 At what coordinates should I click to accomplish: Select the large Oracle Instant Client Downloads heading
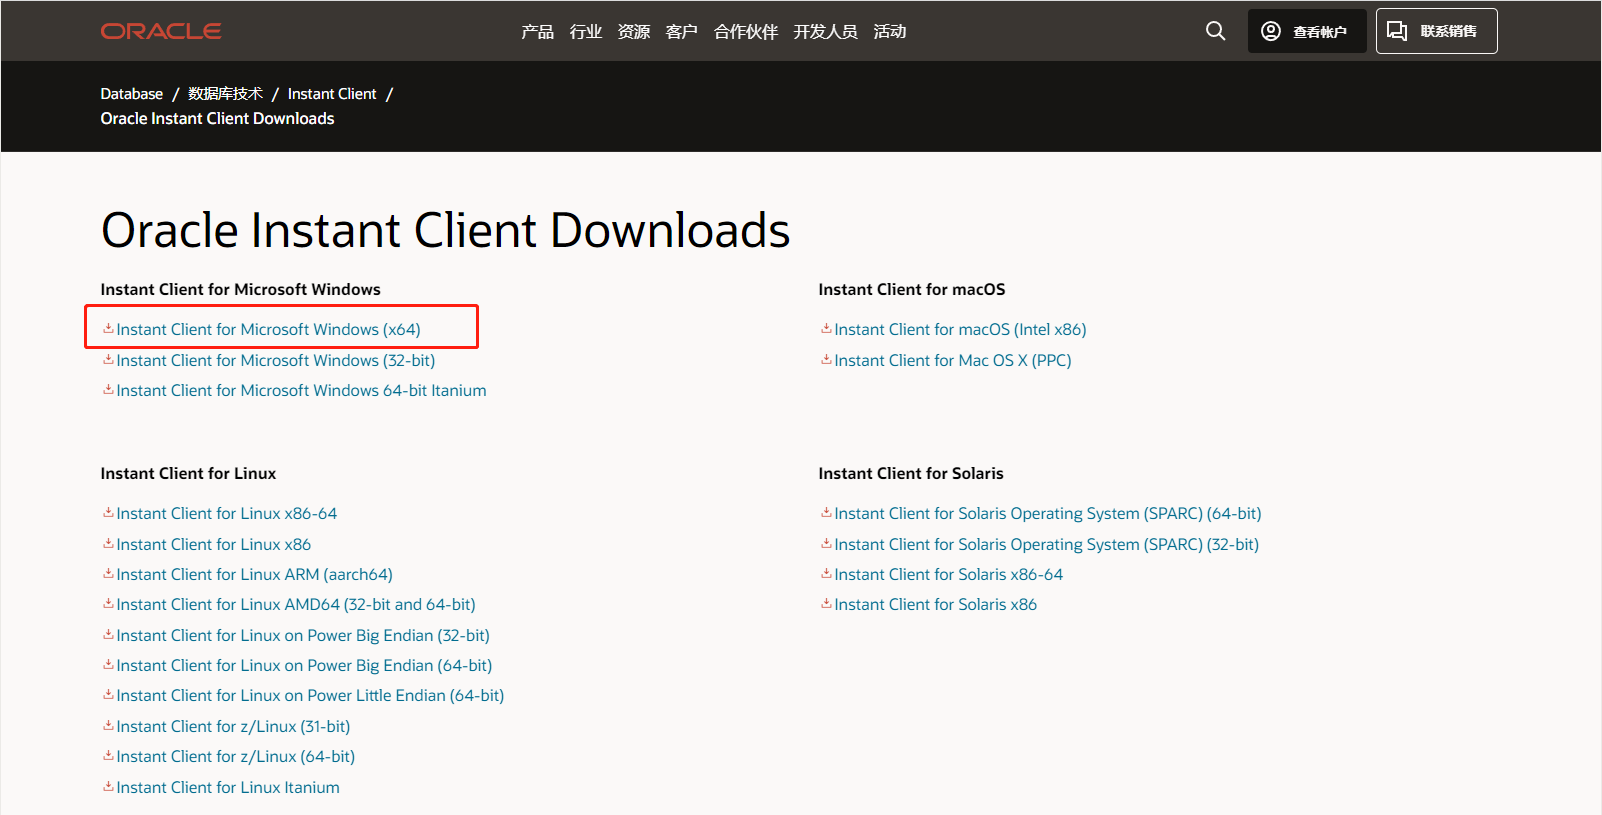tap(446, 231)
